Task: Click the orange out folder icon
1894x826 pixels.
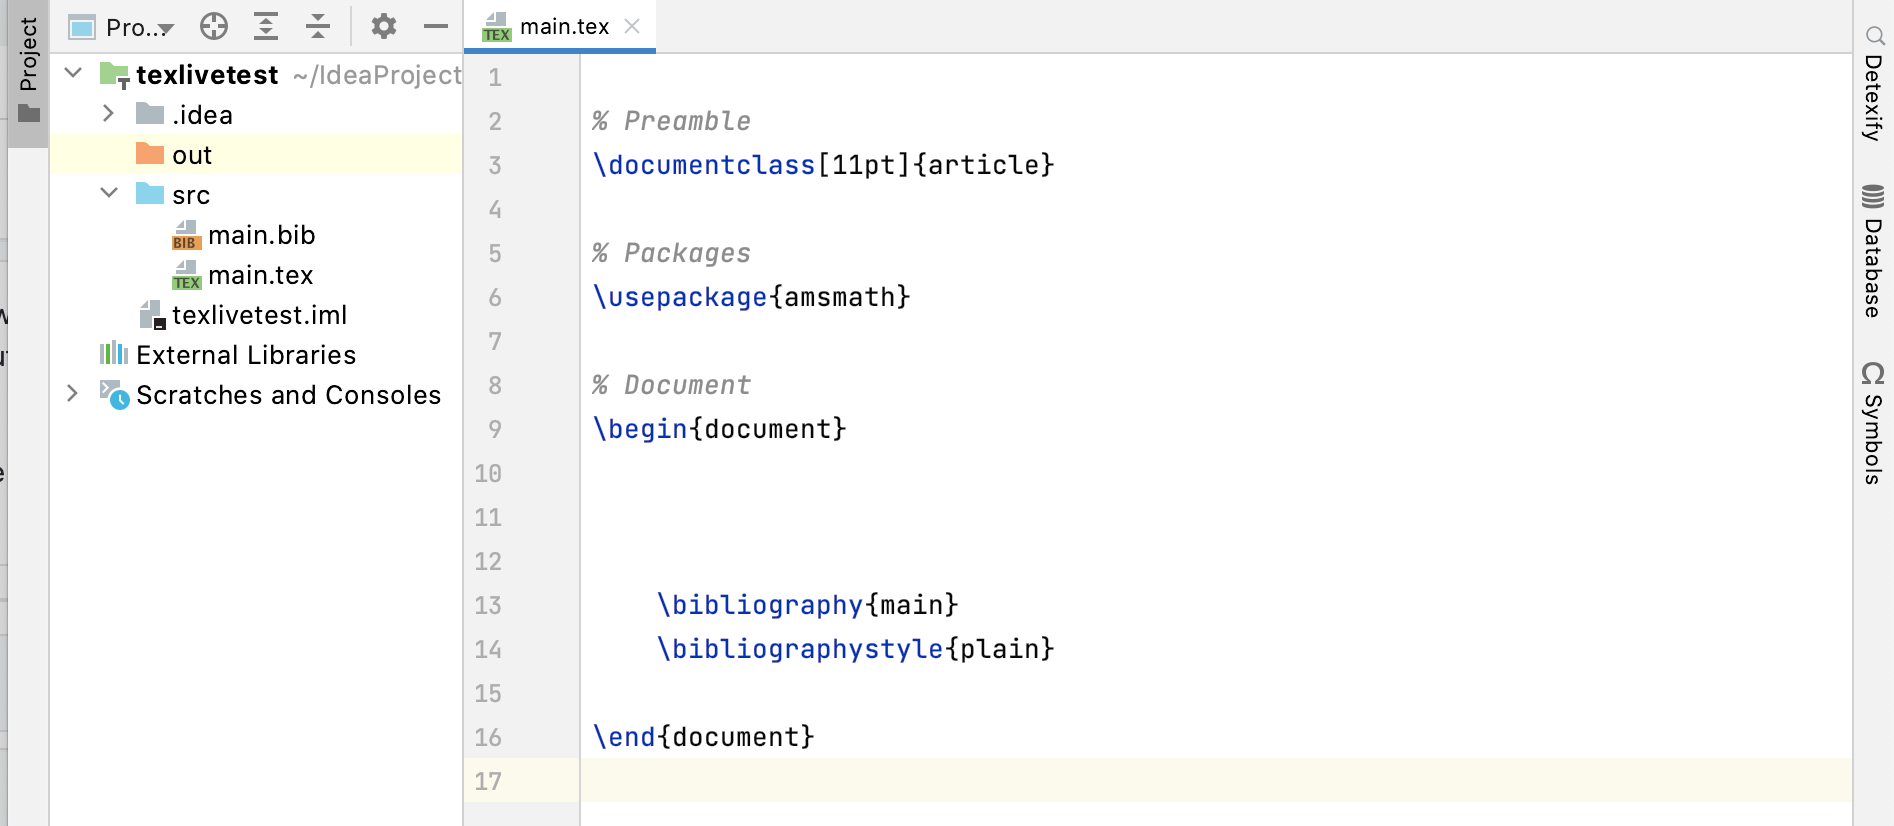Action: point(150,153)
